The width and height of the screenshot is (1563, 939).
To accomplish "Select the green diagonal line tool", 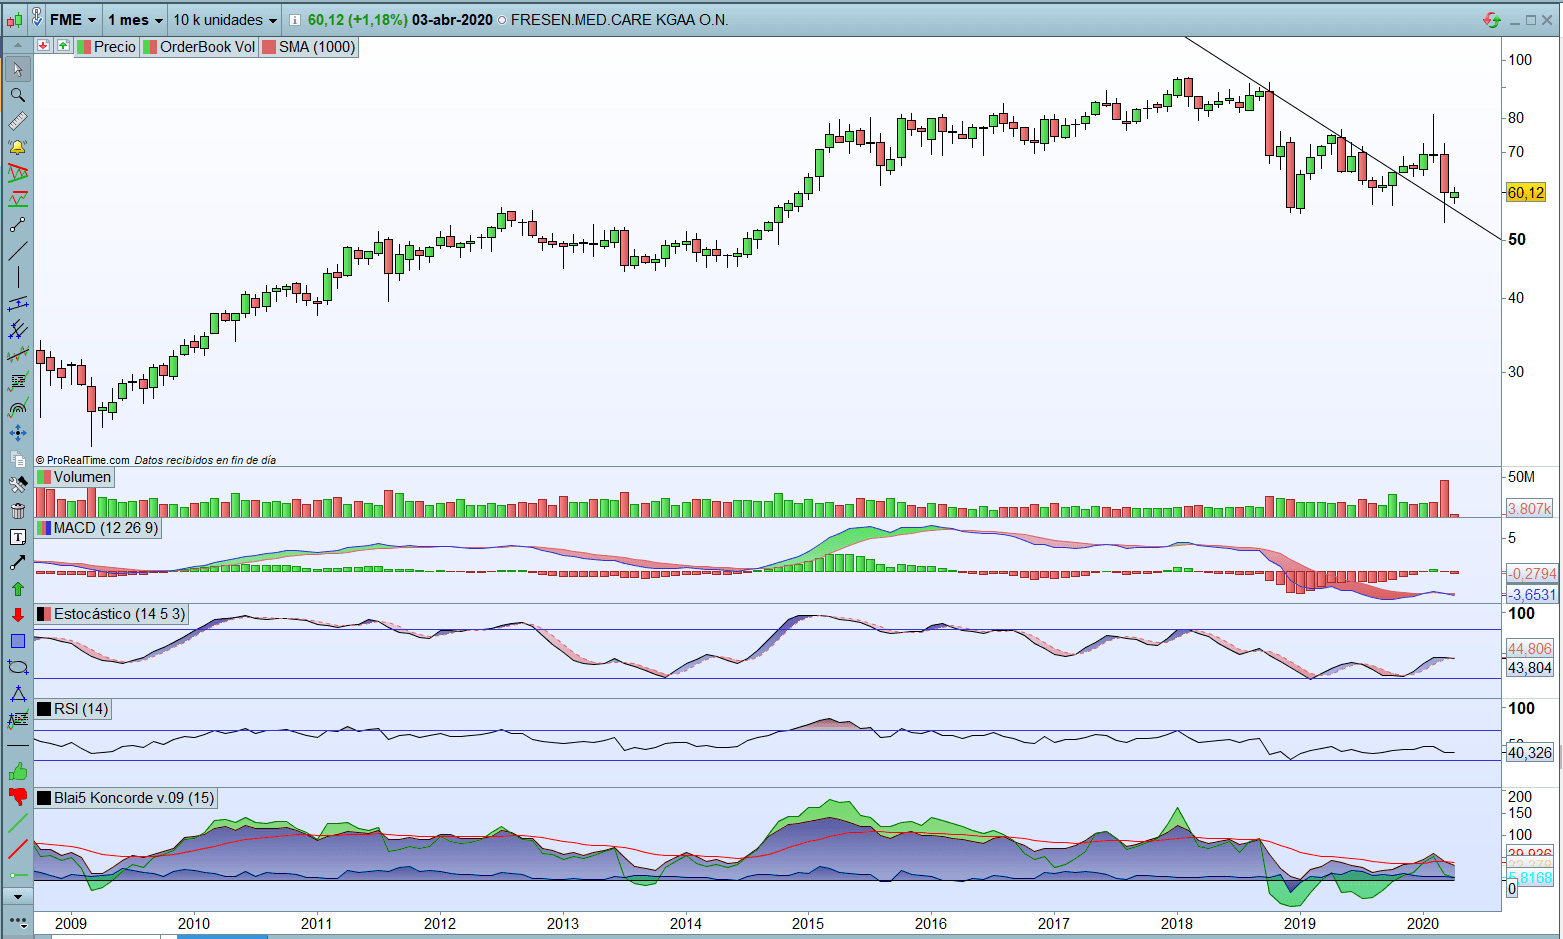I will [17, 823].
